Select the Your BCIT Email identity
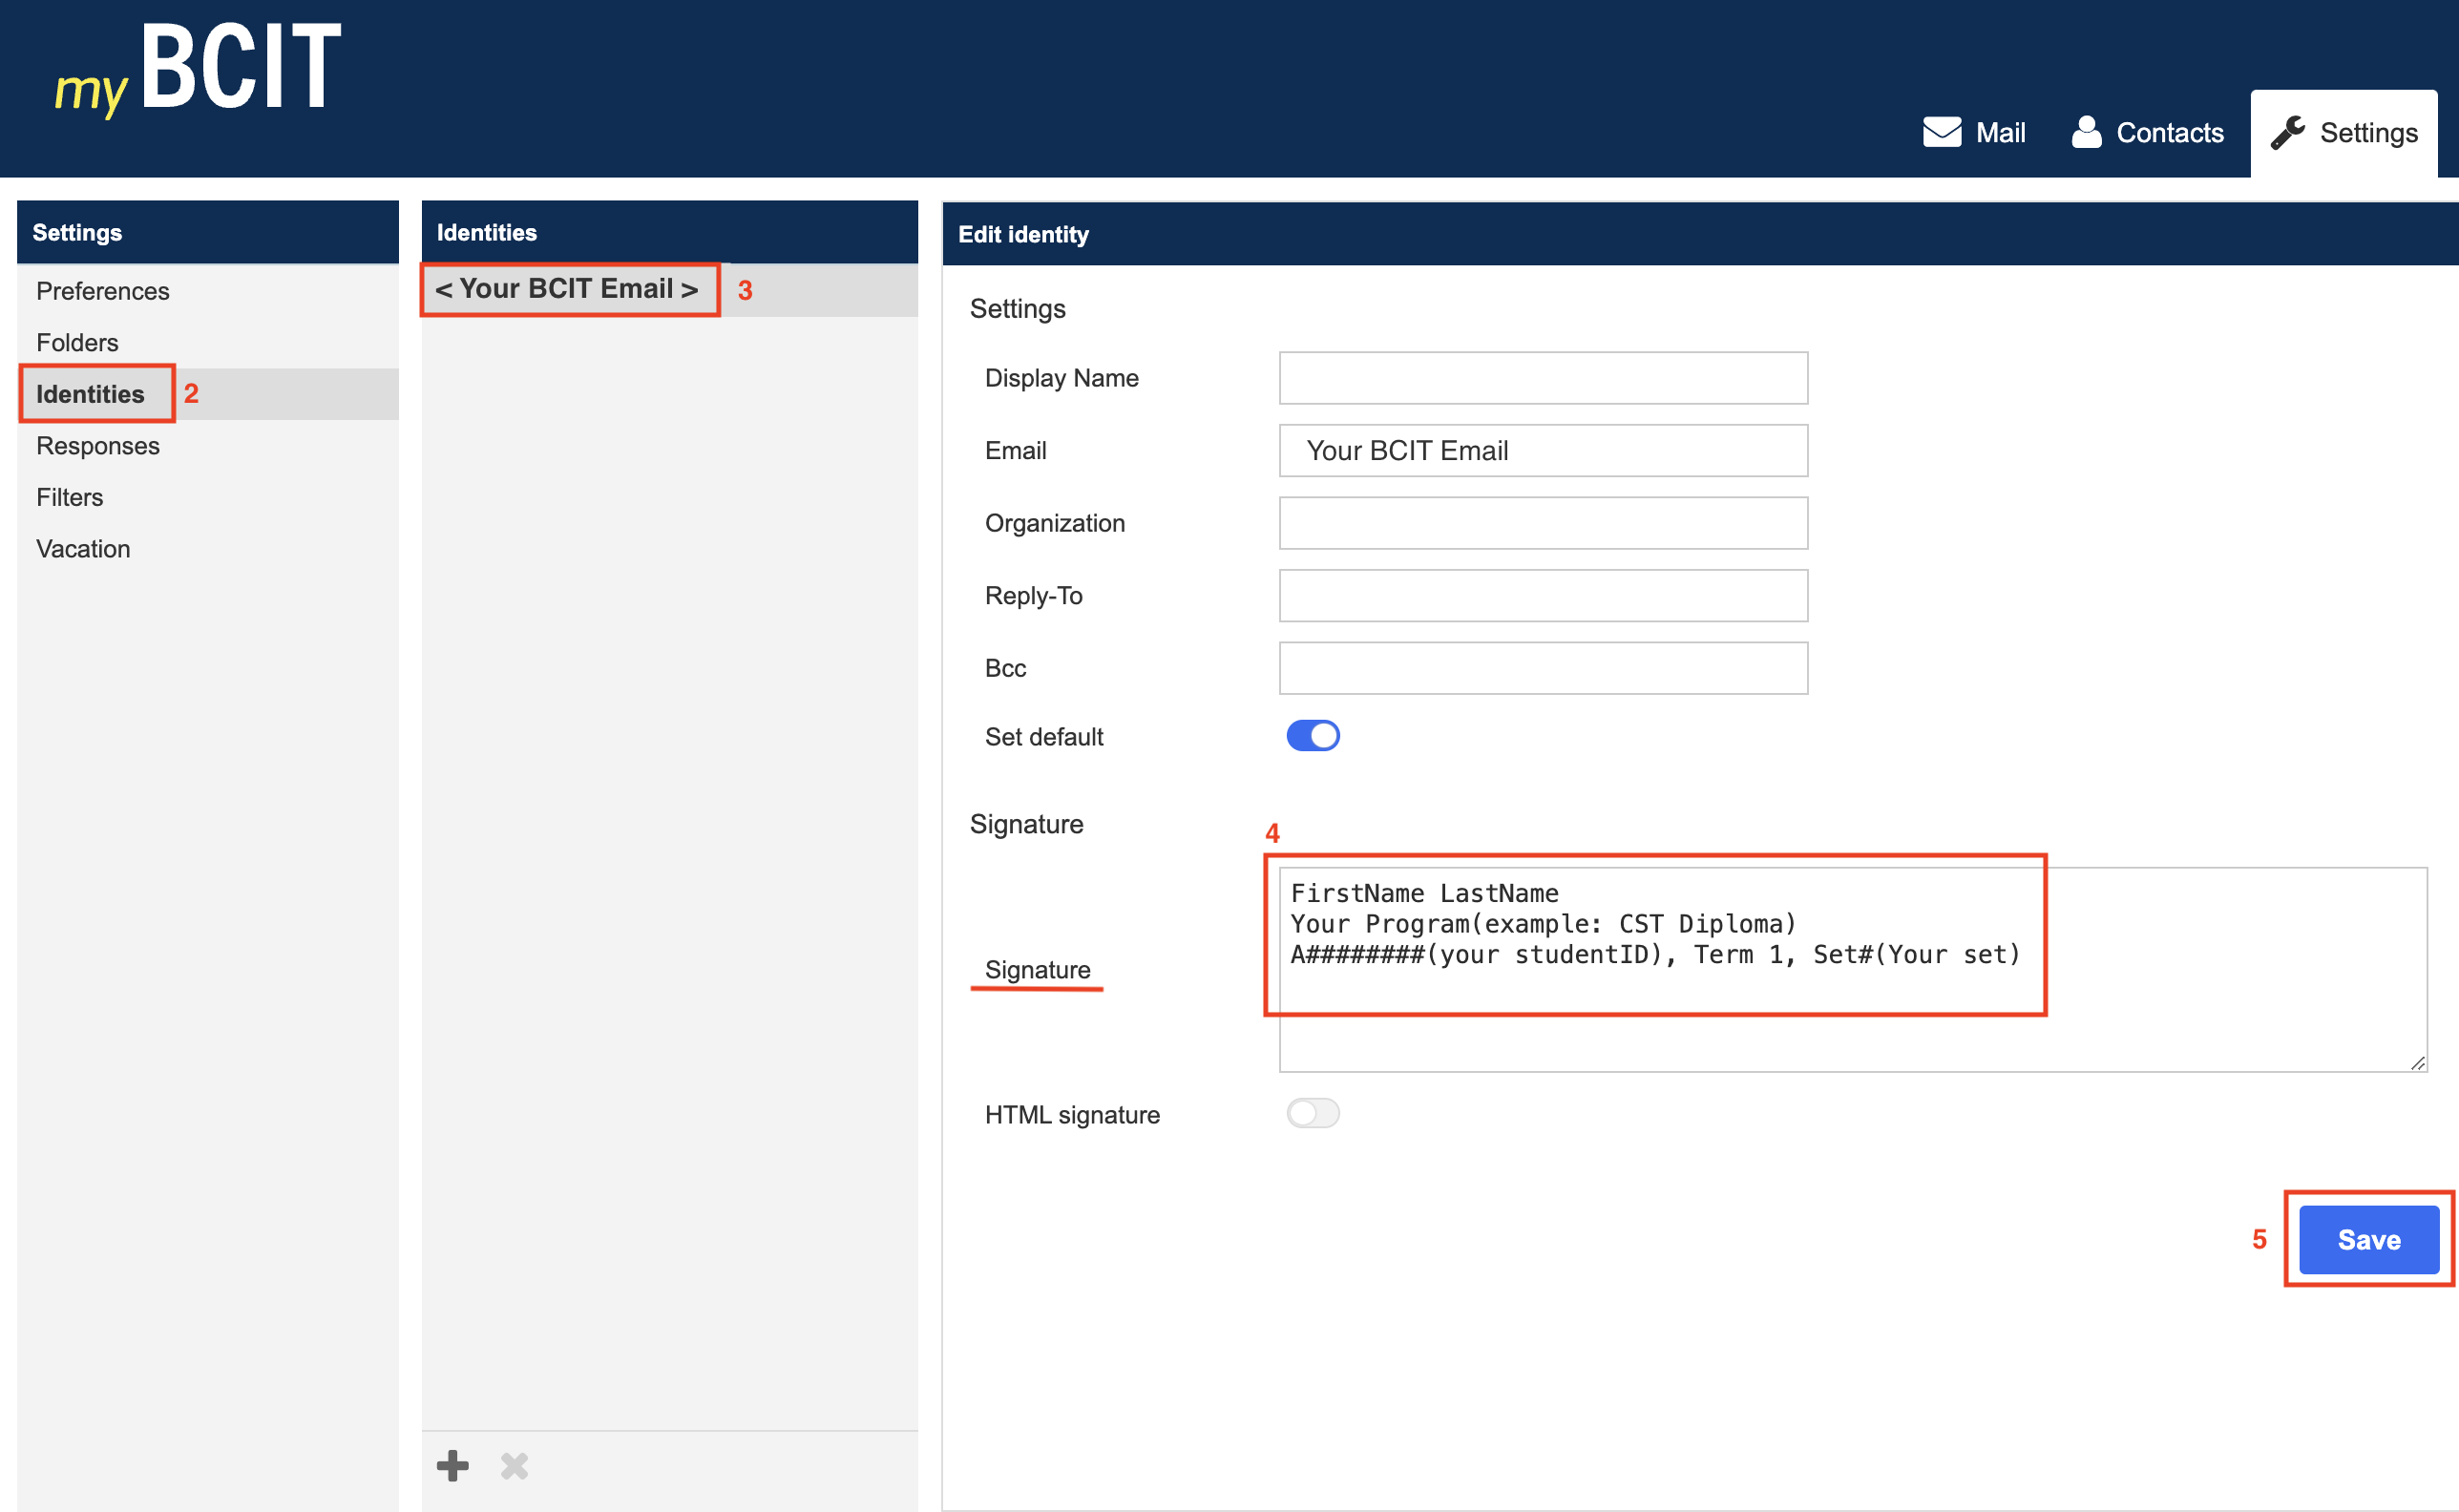 (567, 289)
